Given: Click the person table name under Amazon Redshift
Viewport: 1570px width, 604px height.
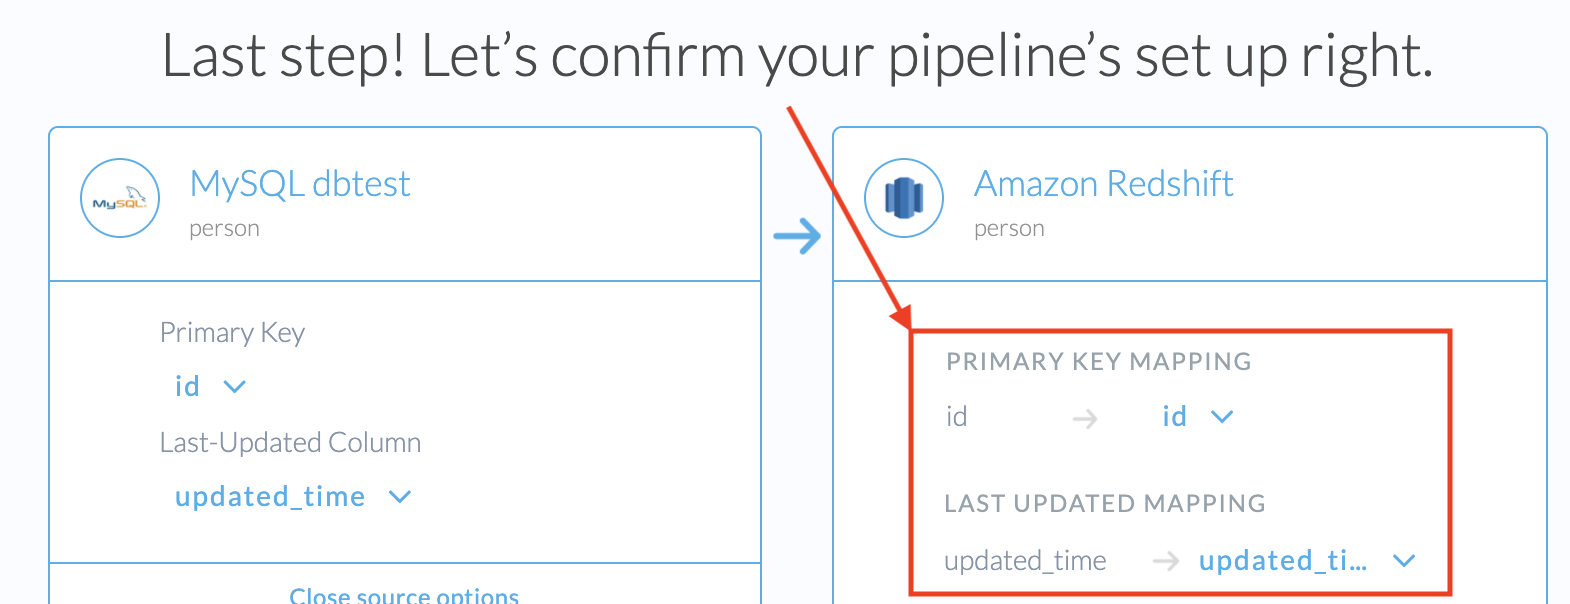Looking at the screenshot, I should 1009,229.
